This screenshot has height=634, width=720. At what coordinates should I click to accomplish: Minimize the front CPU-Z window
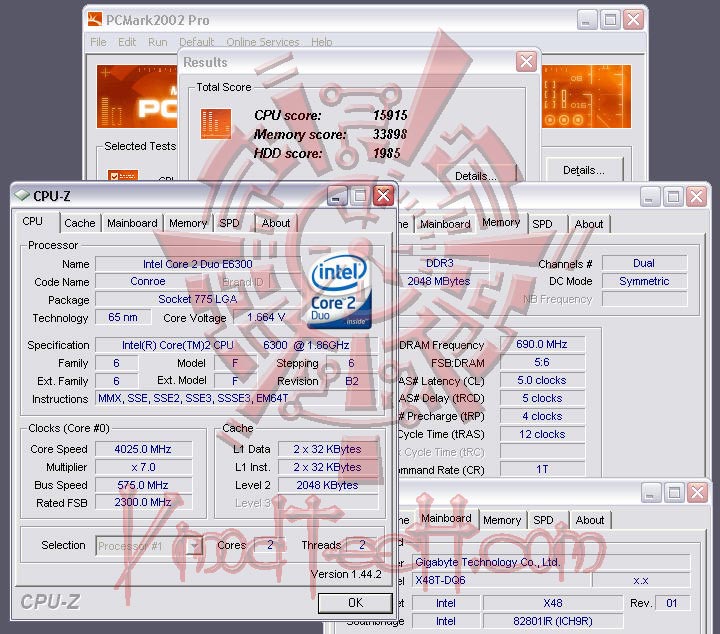pos(337,196)
